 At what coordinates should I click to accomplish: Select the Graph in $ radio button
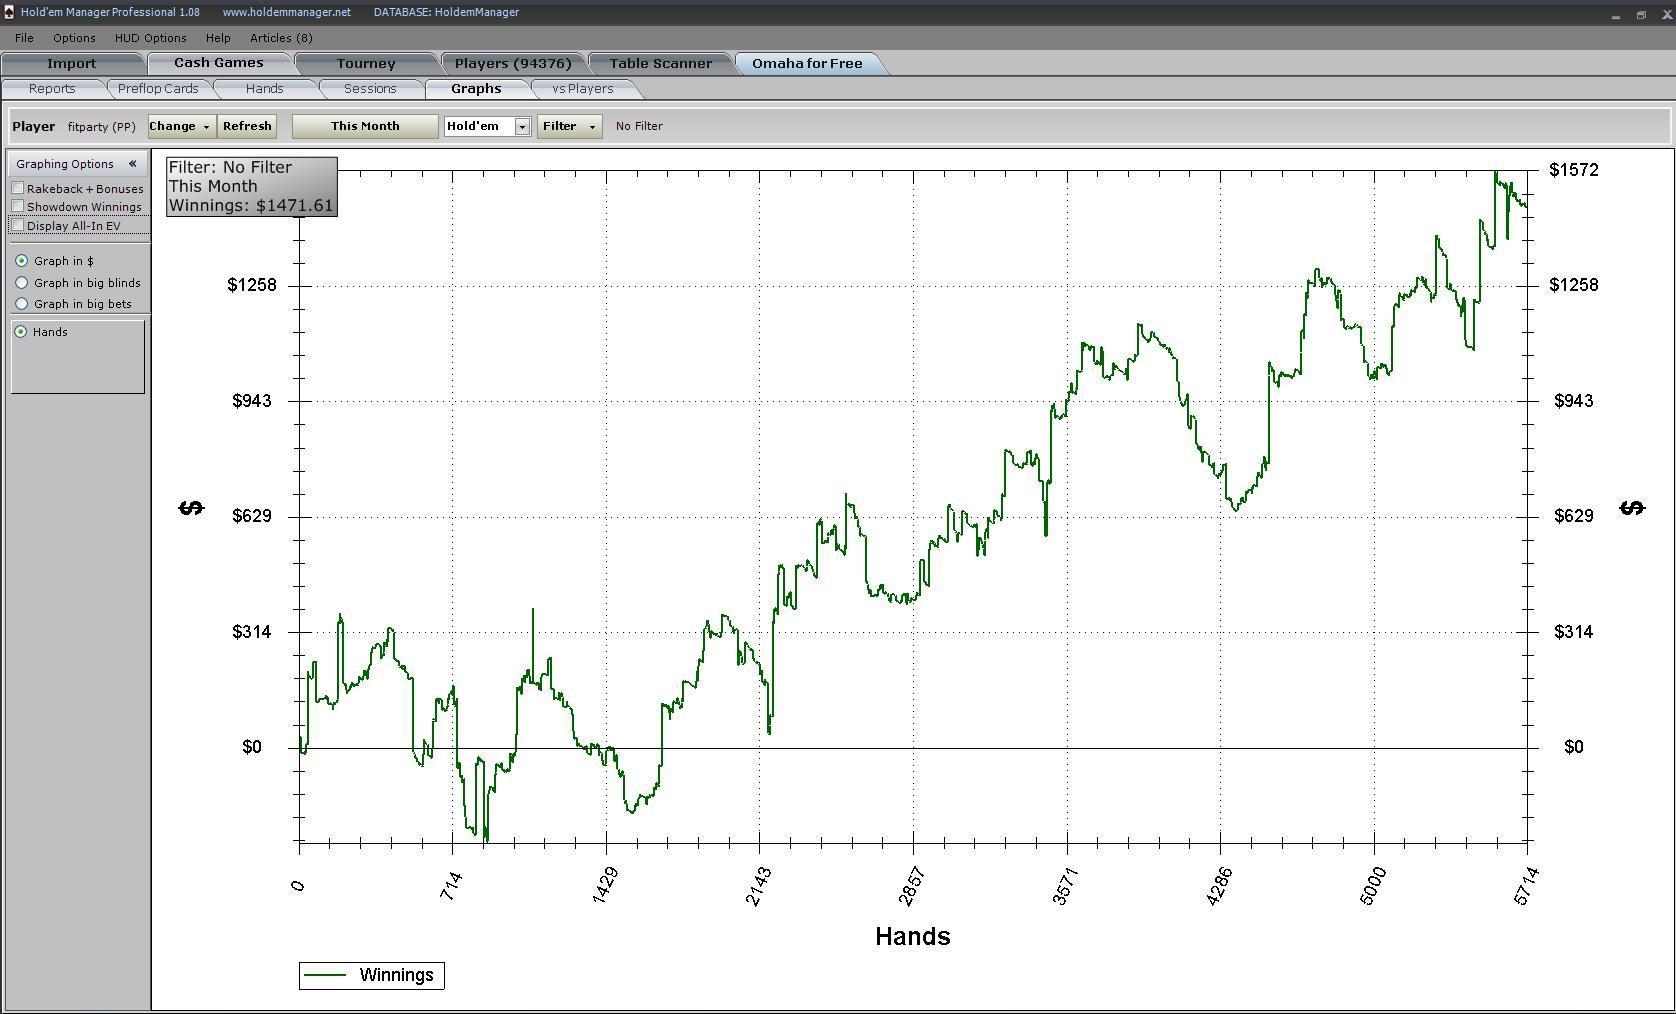pyautogui.click(x=21, y=261)
